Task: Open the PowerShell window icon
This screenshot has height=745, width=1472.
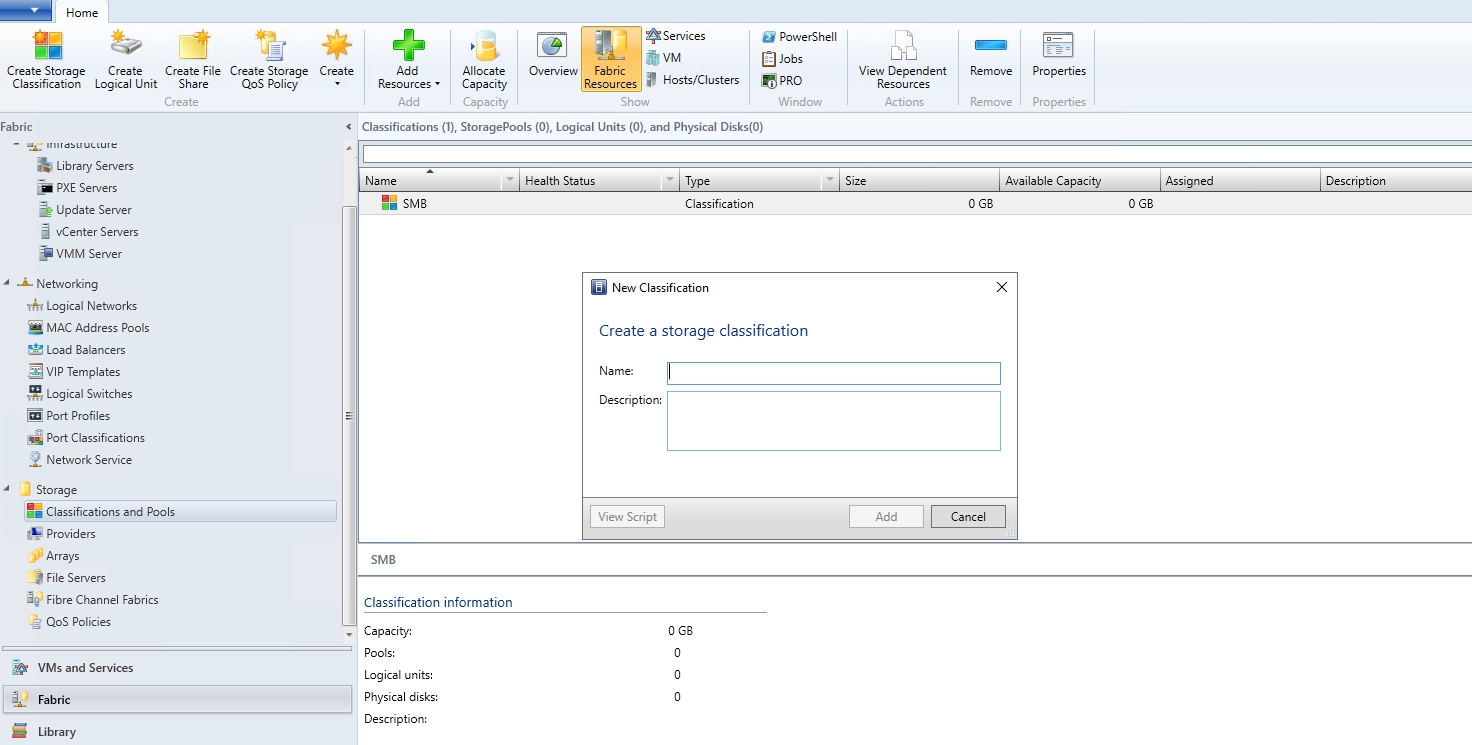Action: coord(799,36)
